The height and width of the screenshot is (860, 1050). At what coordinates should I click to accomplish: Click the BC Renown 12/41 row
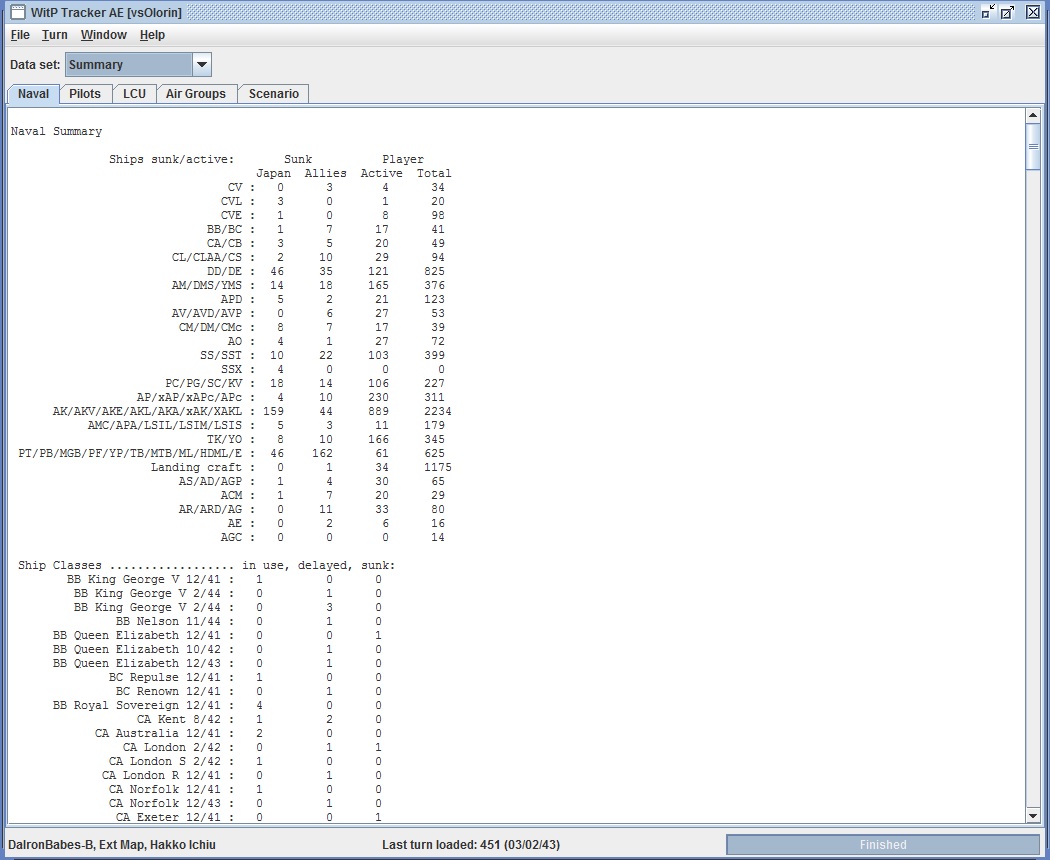coord(248,691)
